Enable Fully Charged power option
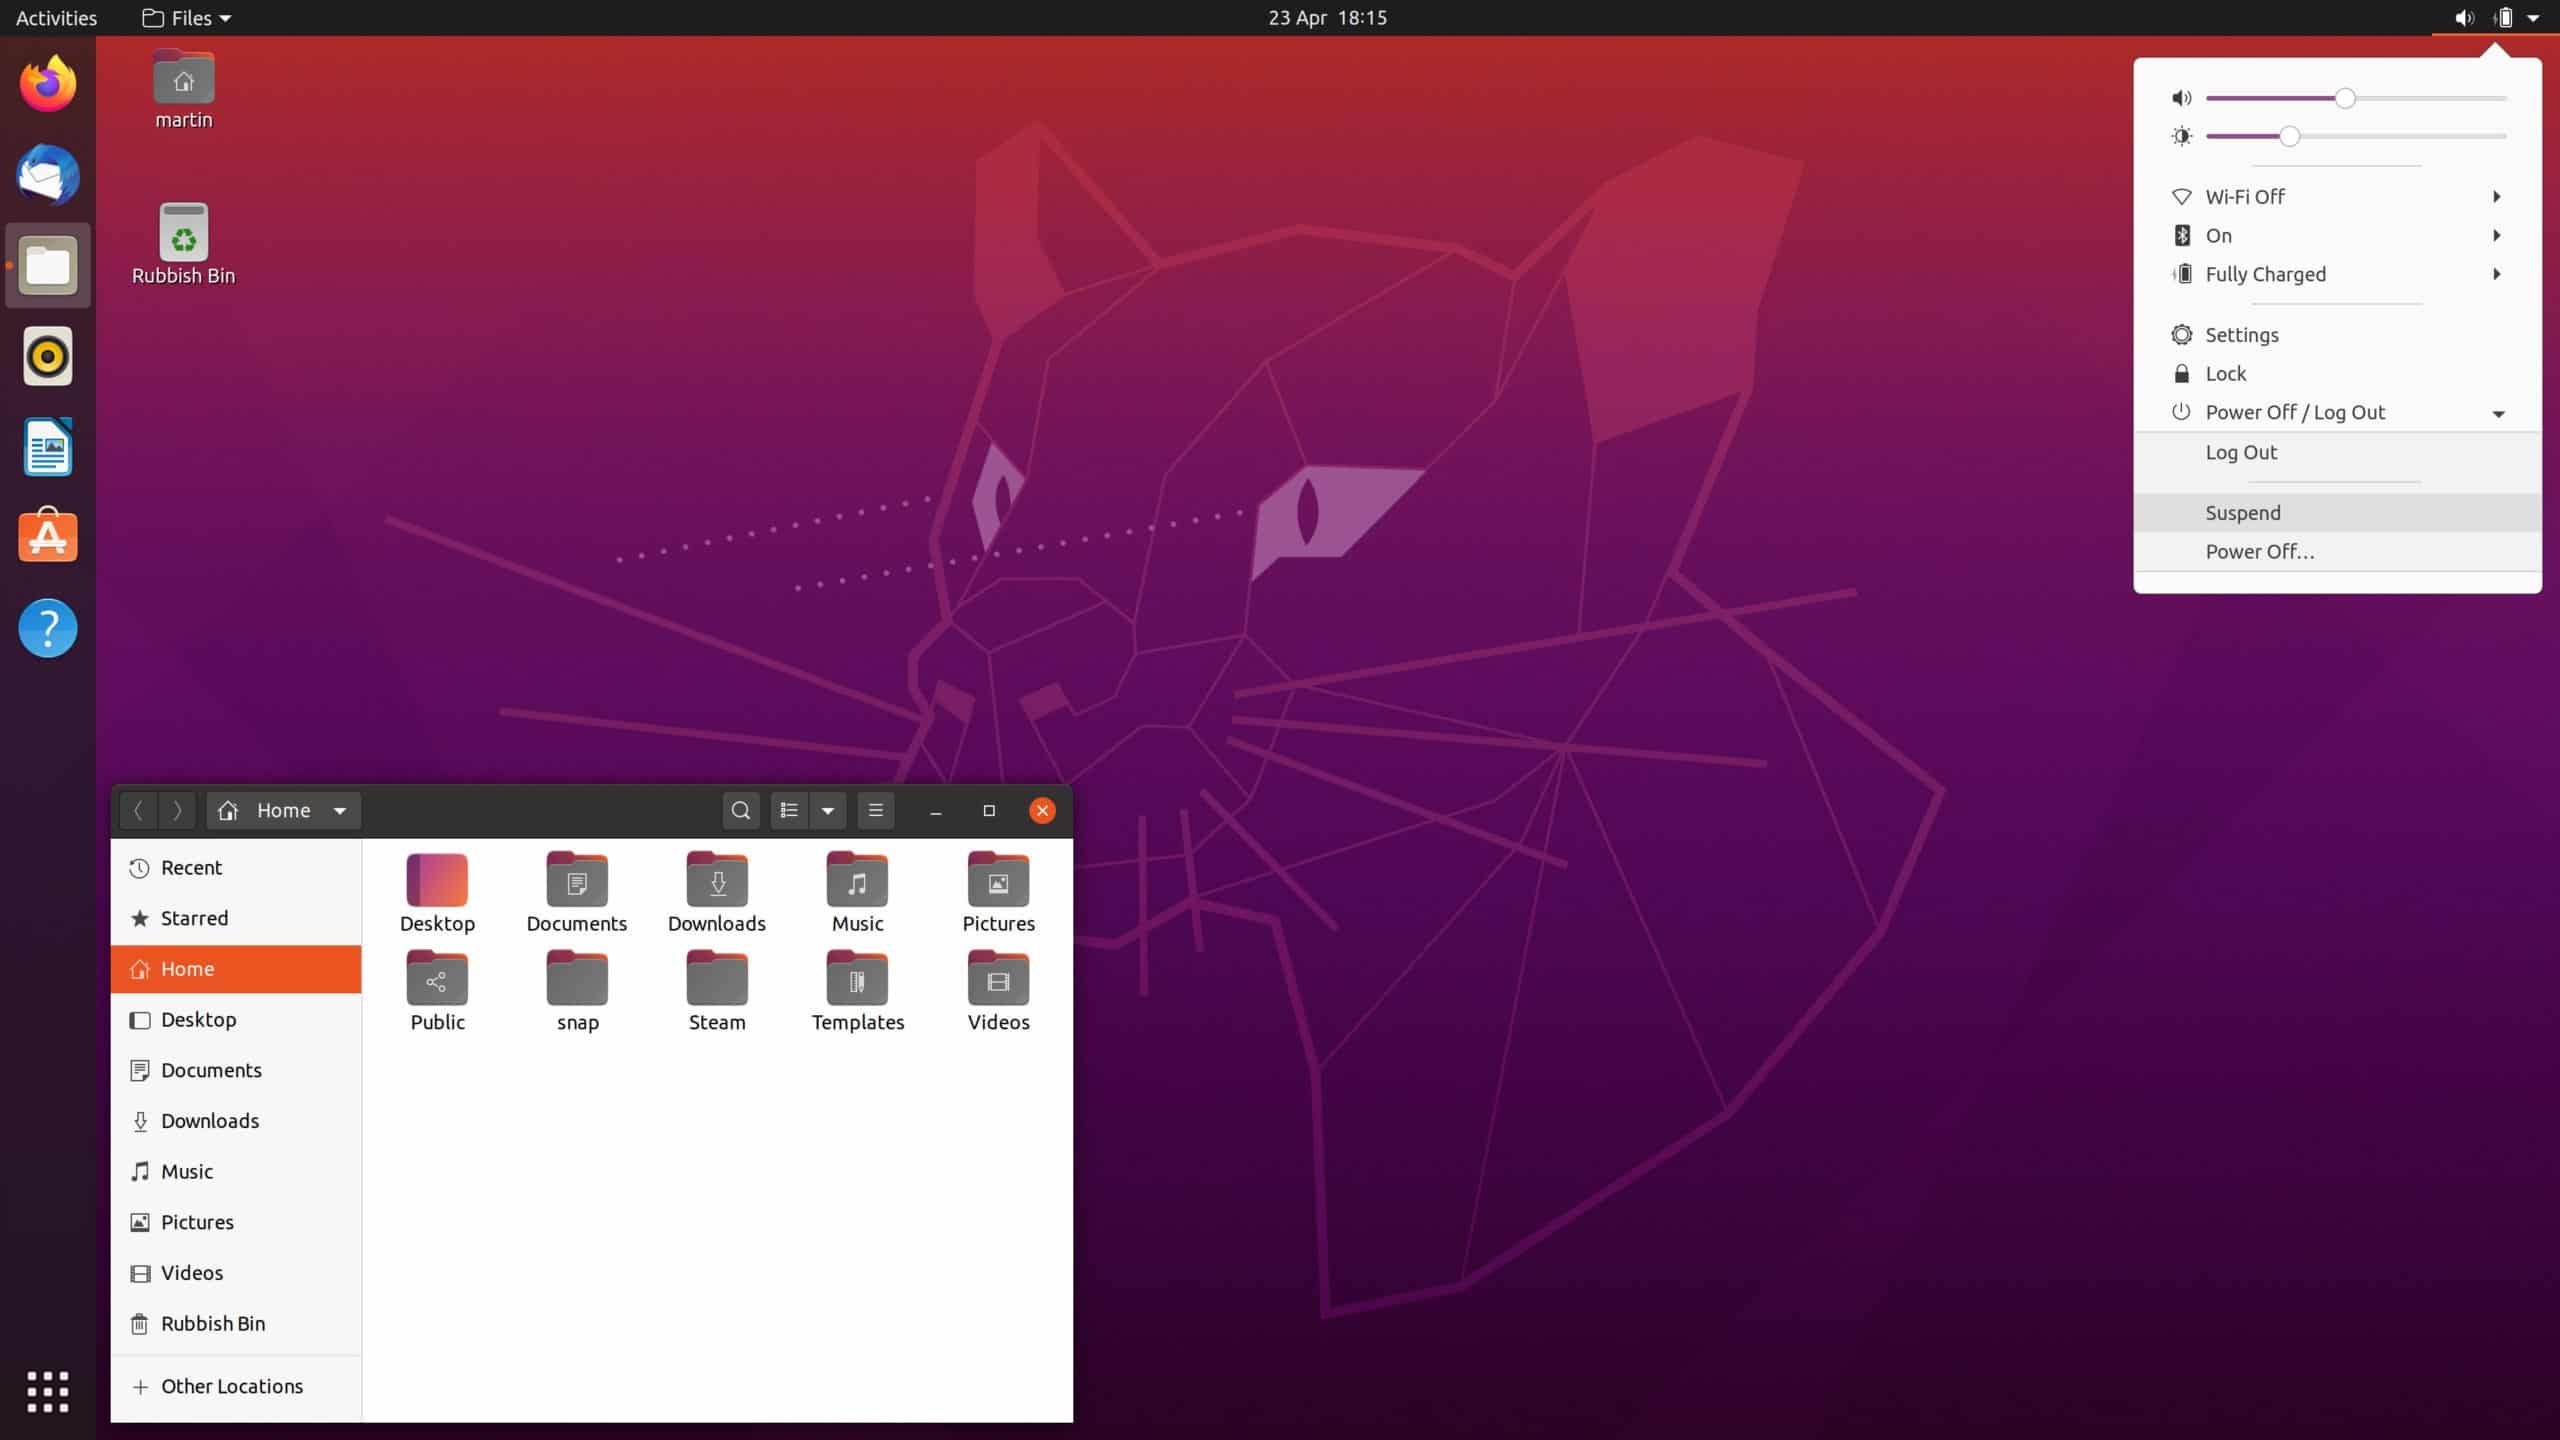This screenshot has width=2560, height=1440. (x=2337, y=274)
